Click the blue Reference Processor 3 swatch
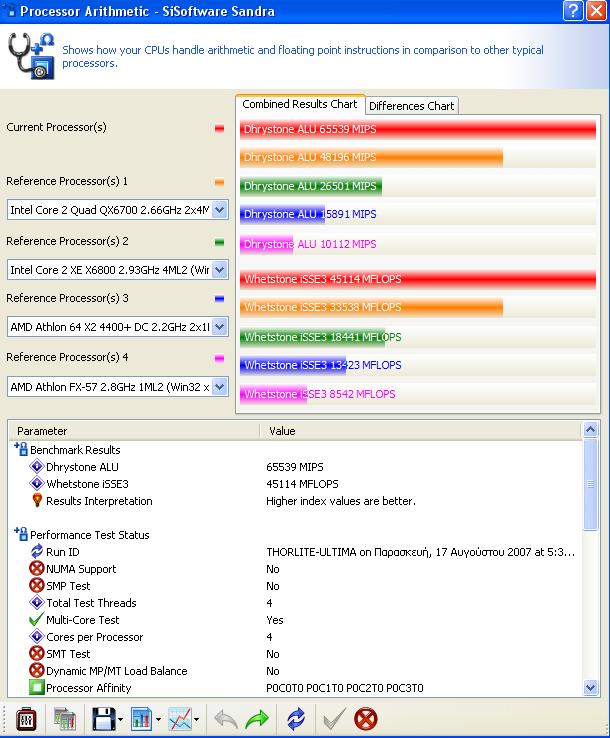 pos(219,299)
